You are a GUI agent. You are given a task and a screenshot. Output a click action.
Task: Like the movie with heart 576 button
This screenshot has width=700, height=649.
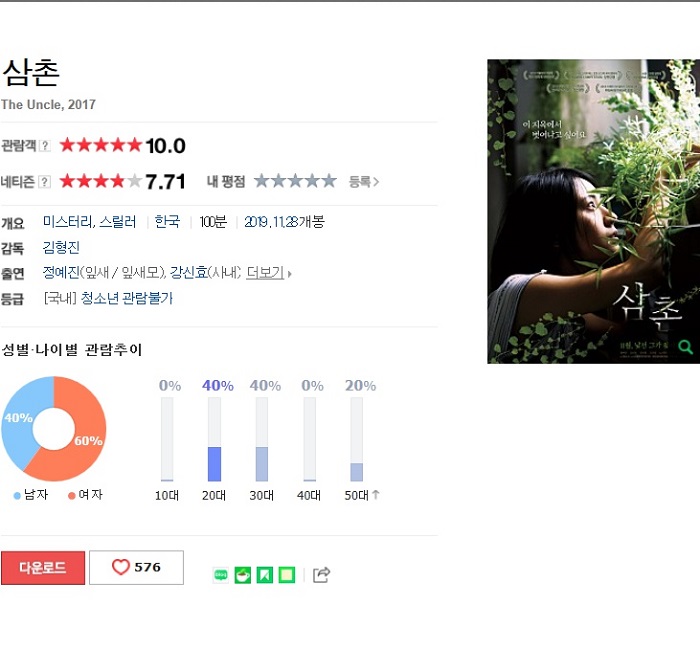pyautogui.click(x=136, y=567)
